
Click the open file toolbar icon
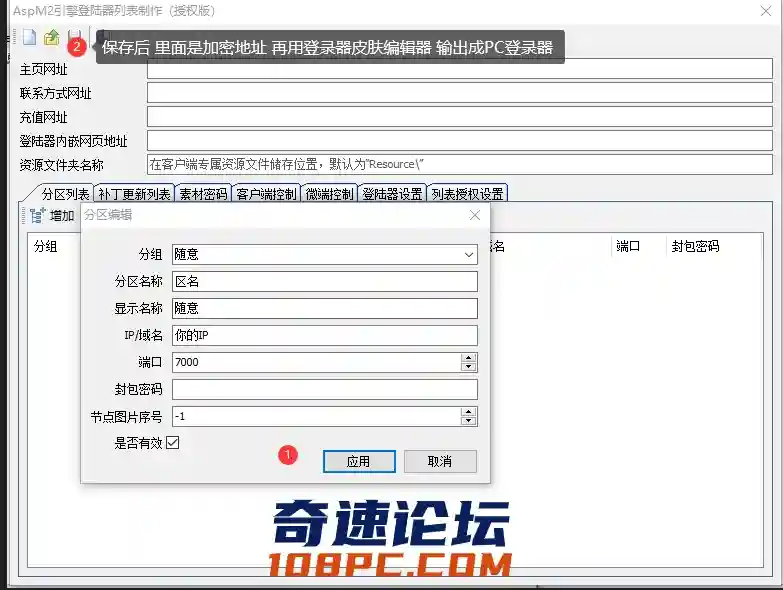tap(51, 37)
